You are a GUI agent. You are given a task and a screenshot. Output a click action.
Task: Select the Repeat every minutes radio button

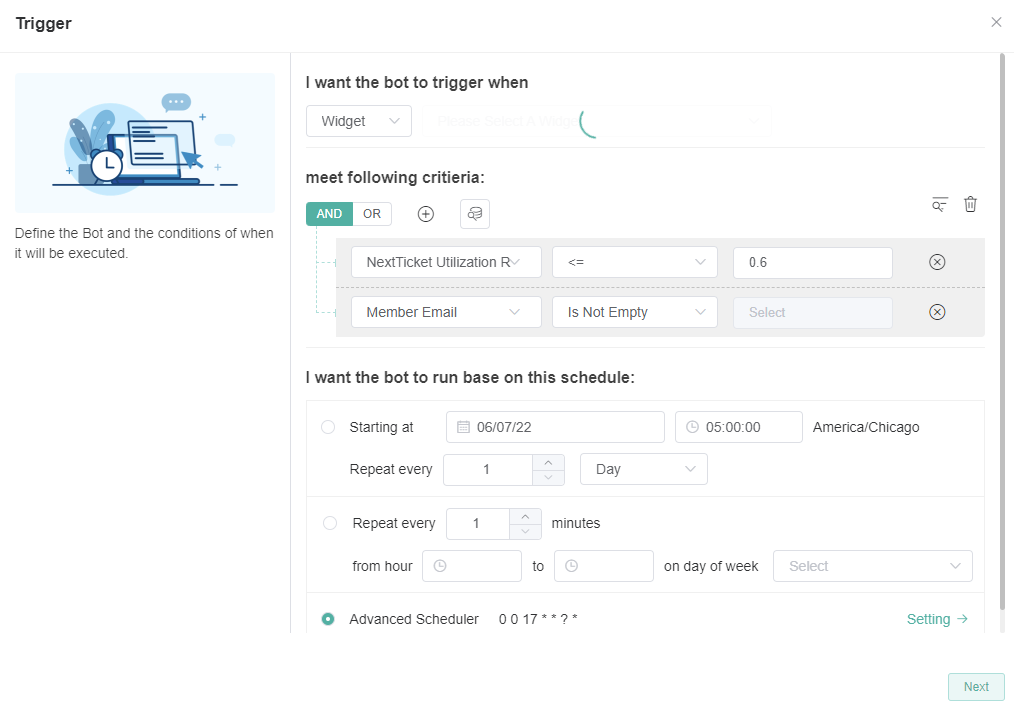[330, 523]
